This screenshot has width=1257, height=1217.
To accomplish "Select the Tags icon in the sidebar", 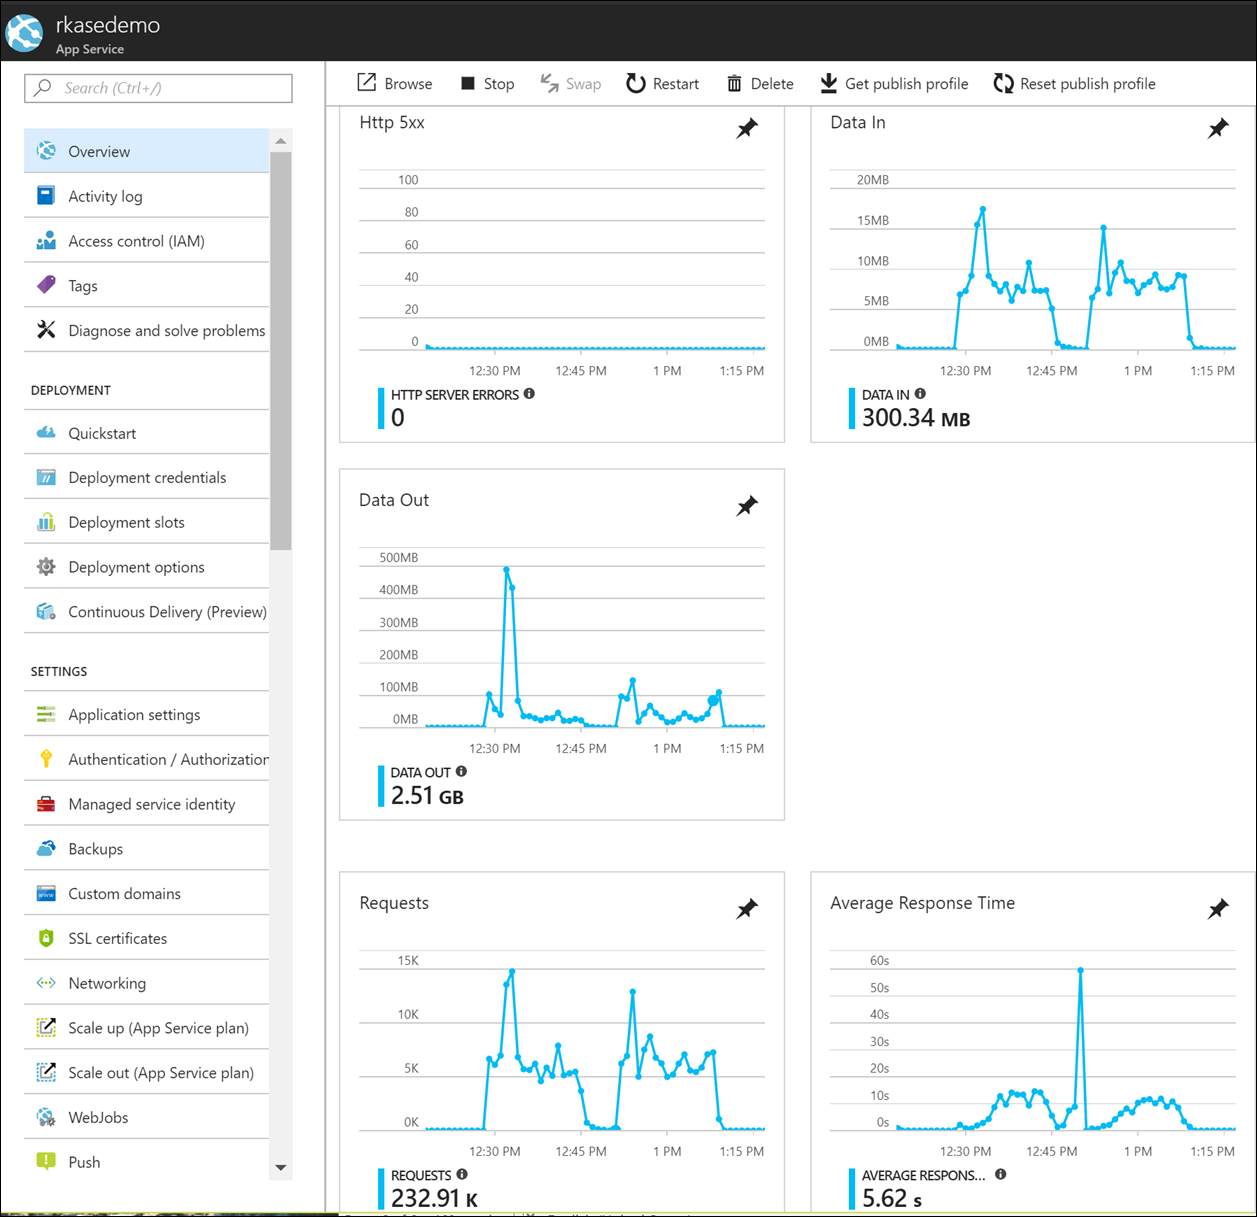I will pyautogui.click(x=46, y=285).
